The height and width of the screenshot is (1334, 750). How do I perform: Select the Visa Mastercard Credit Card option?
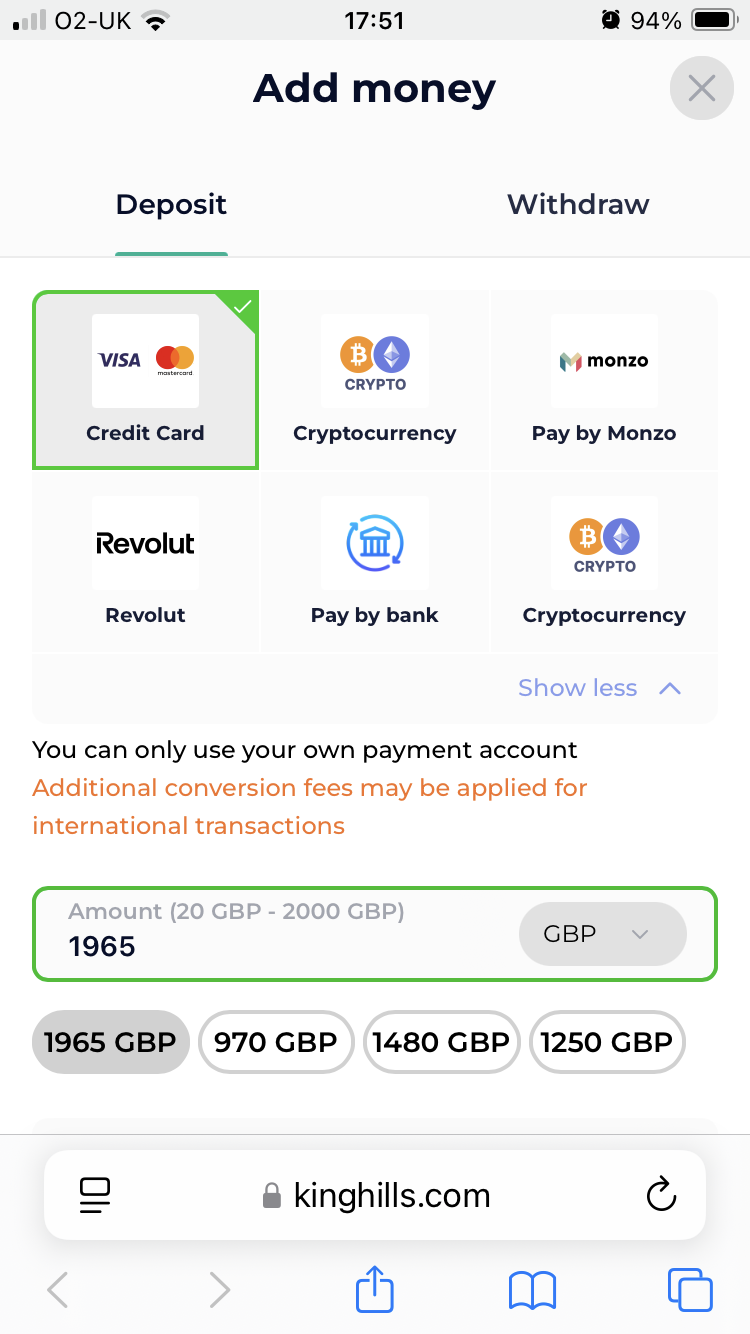click(145, 380)
